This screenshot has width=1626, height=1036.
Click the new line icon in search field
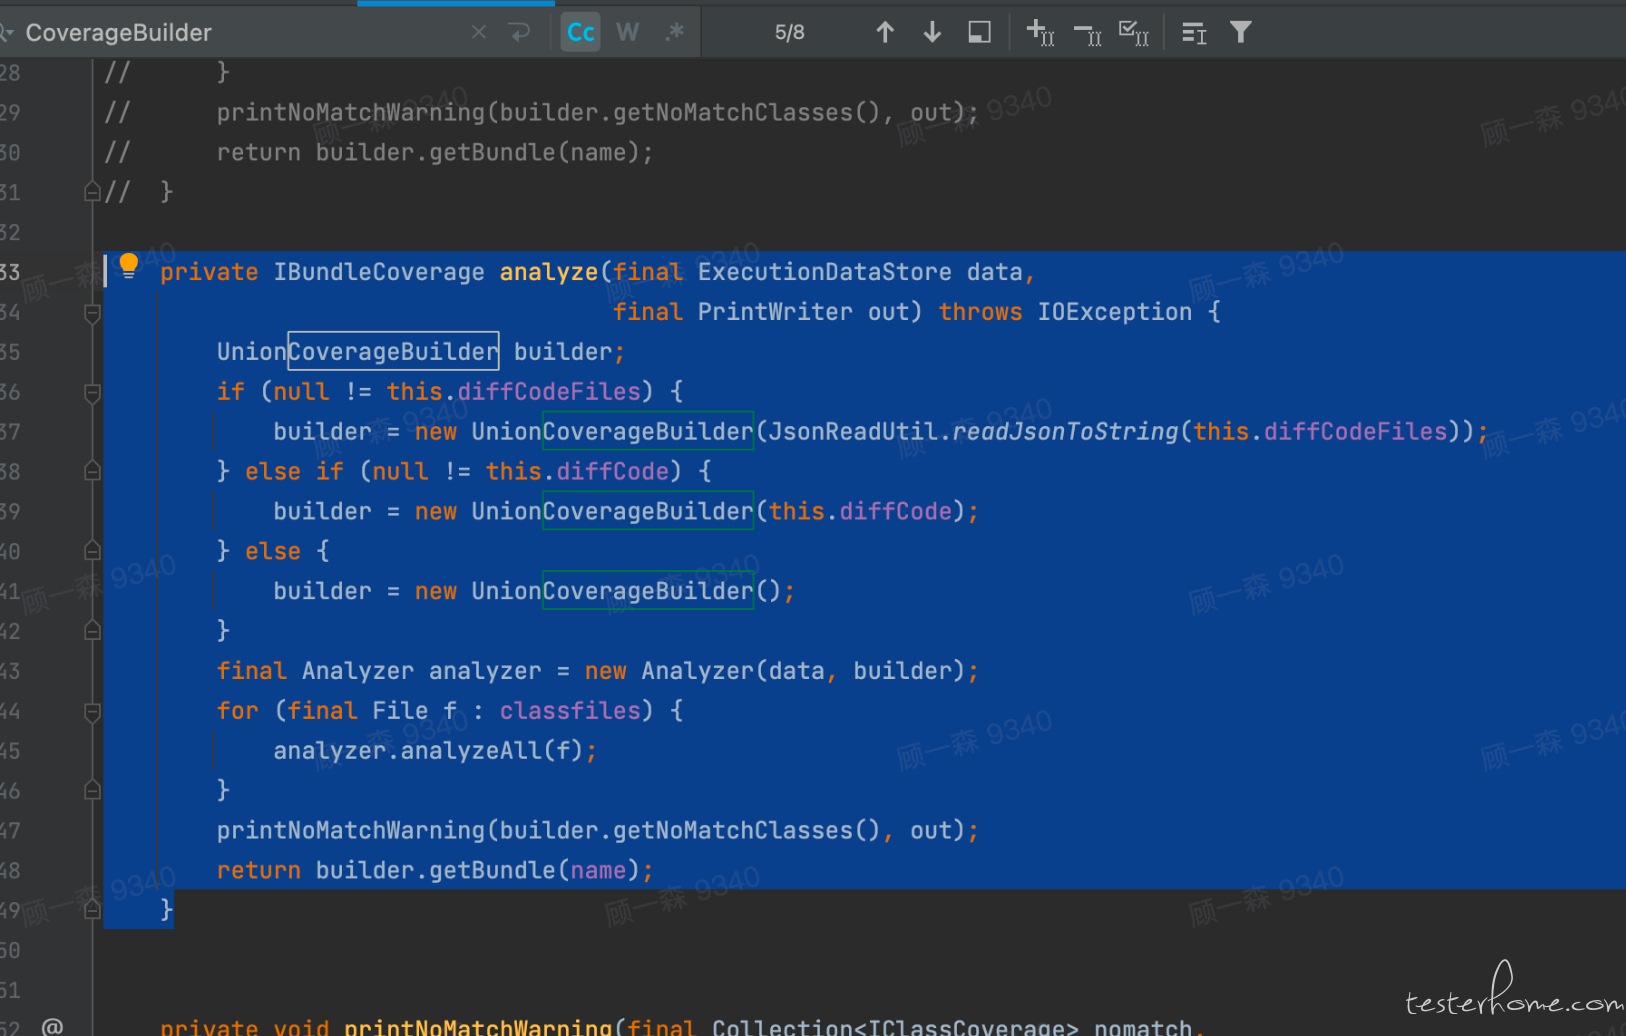(x=520, y=33)
